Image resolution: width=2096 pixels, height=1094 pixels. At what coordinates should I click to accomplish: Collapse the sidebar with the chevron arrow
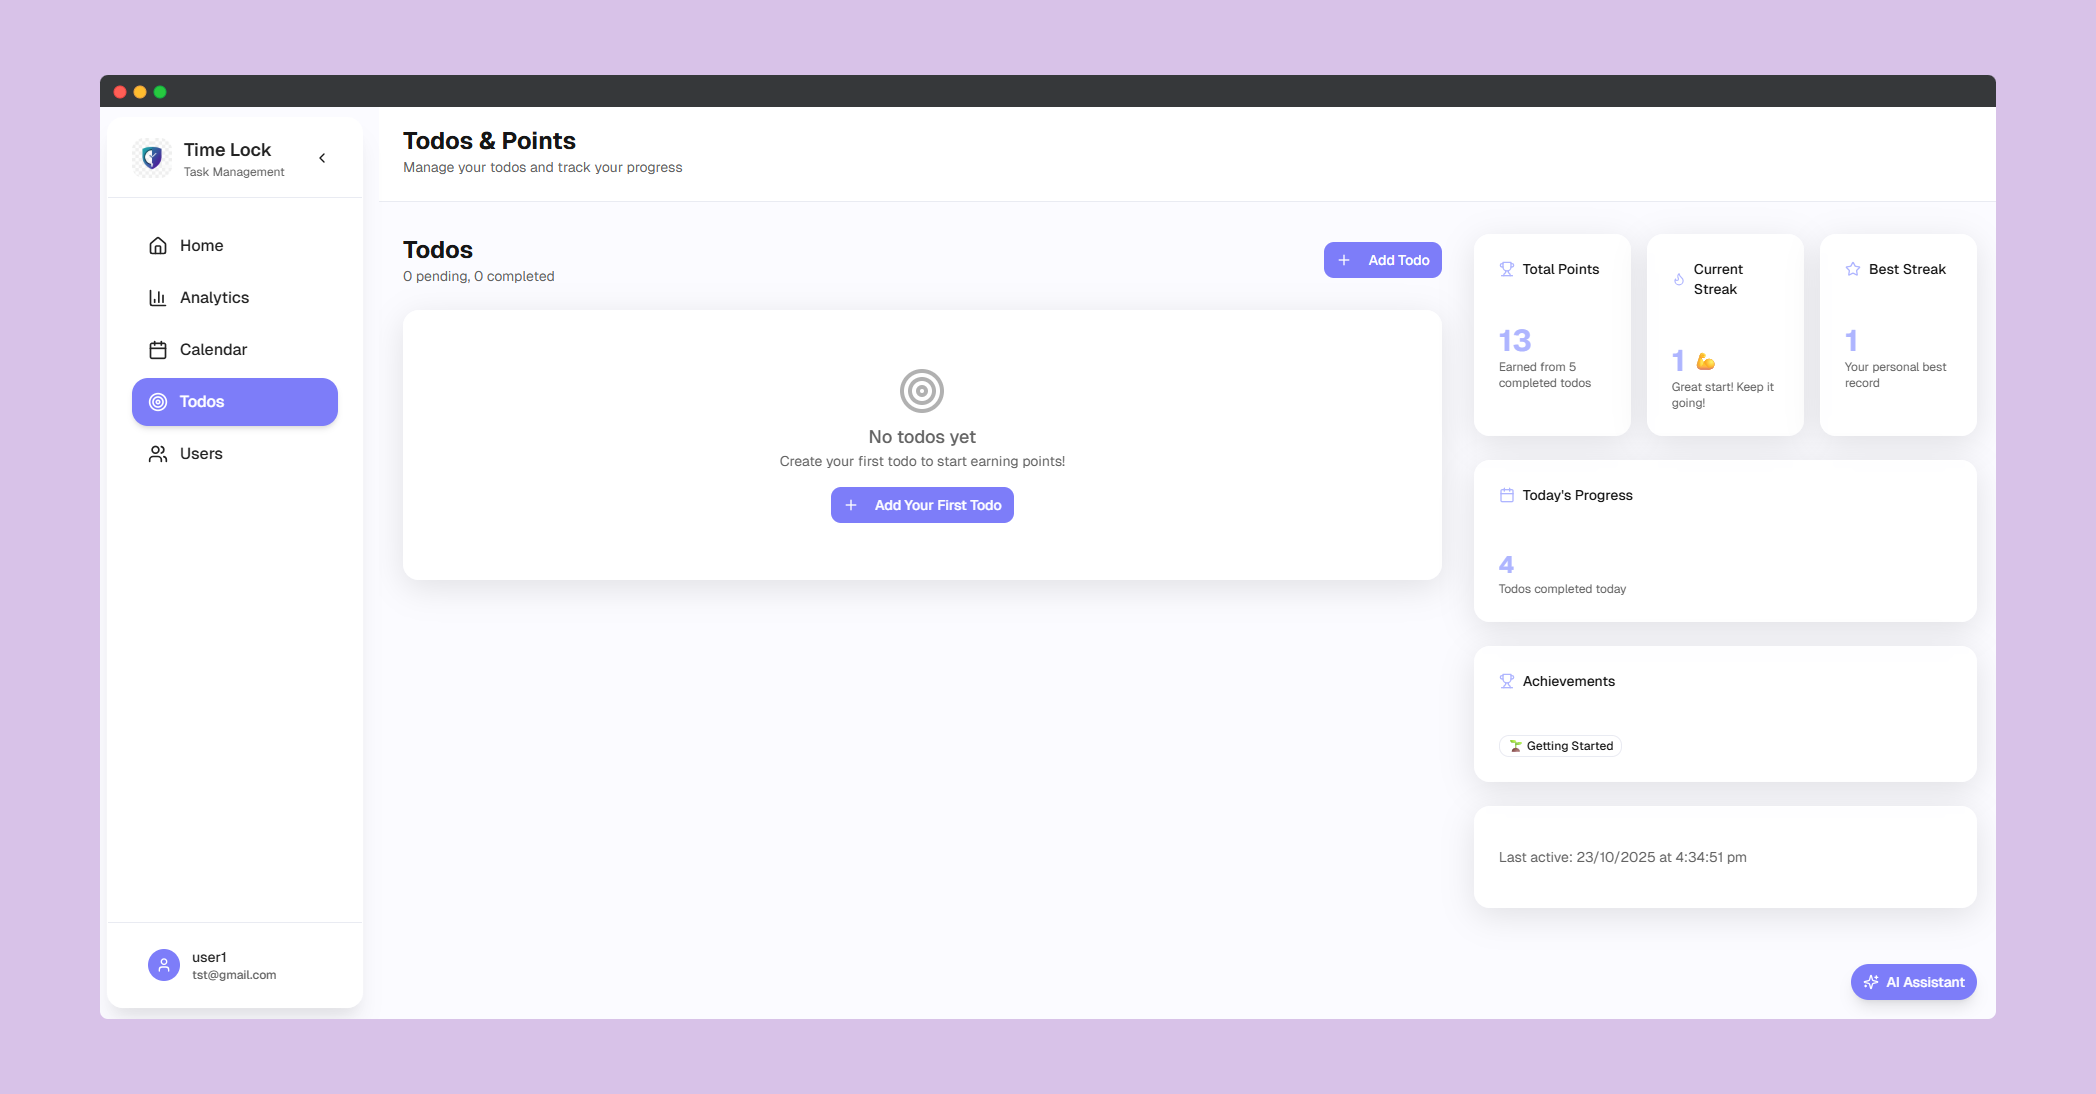pyautogui.click(x=322, y=158)
